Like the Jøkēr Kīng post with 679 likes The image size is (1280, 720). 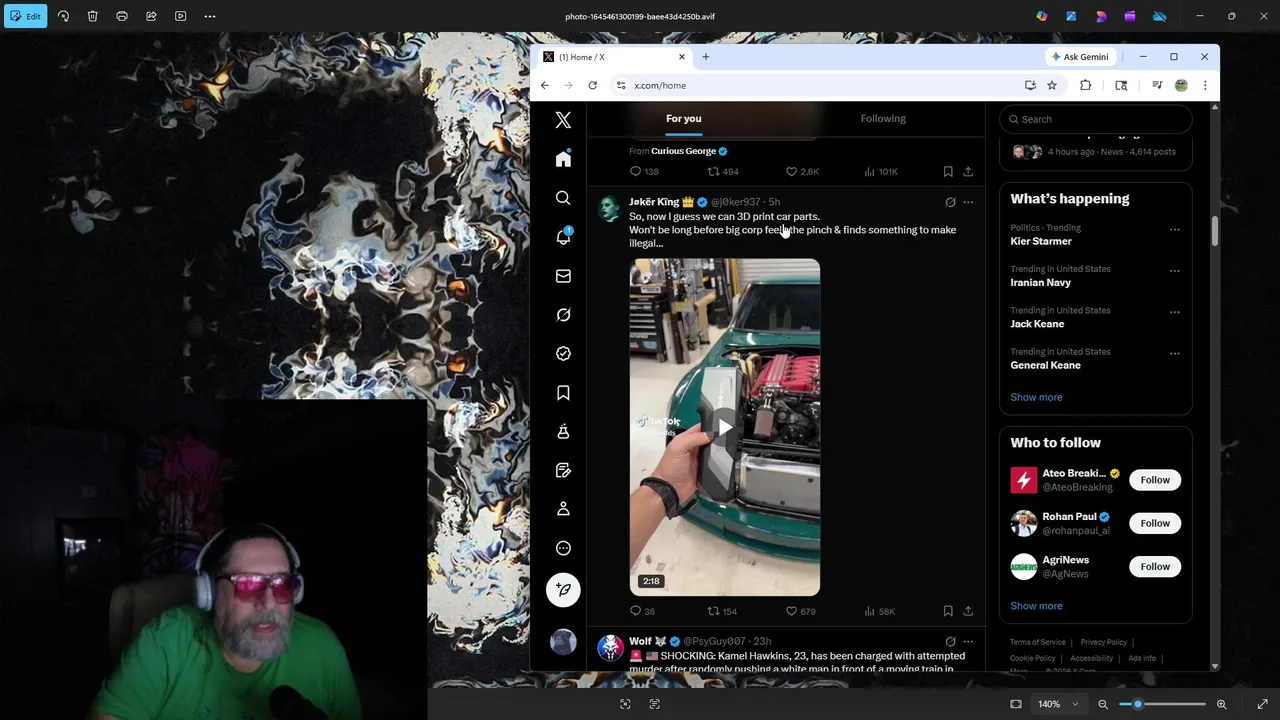(801, 611)
